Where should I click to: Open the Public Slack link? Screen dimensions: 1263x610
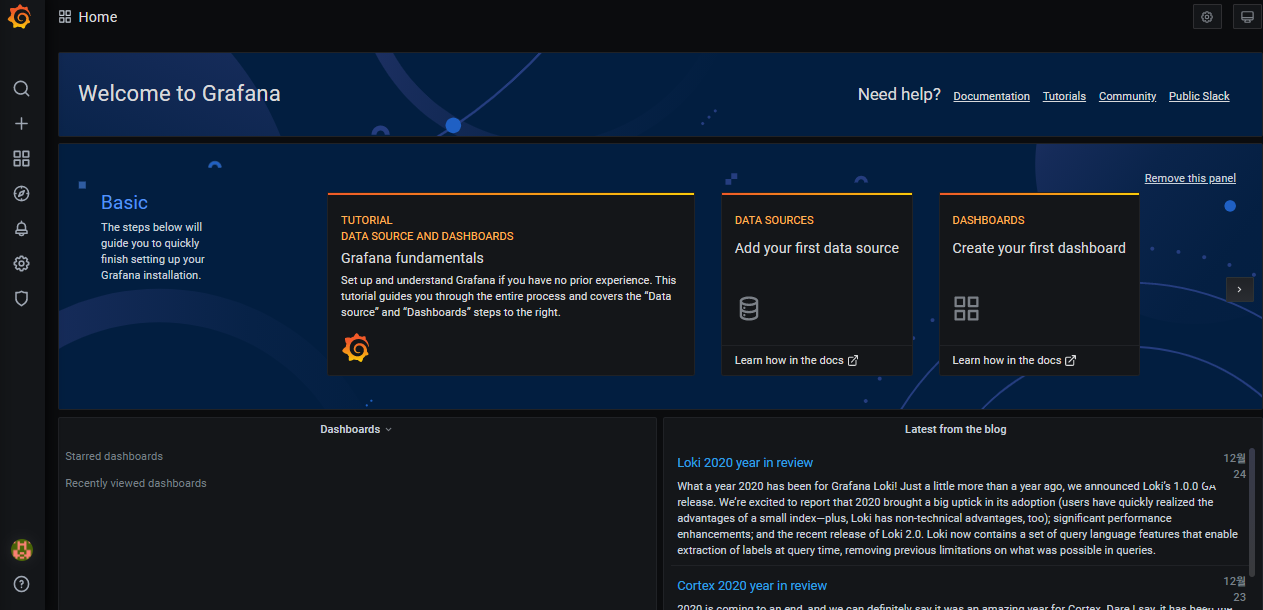pyautogui.click(x=1199, y=96)
